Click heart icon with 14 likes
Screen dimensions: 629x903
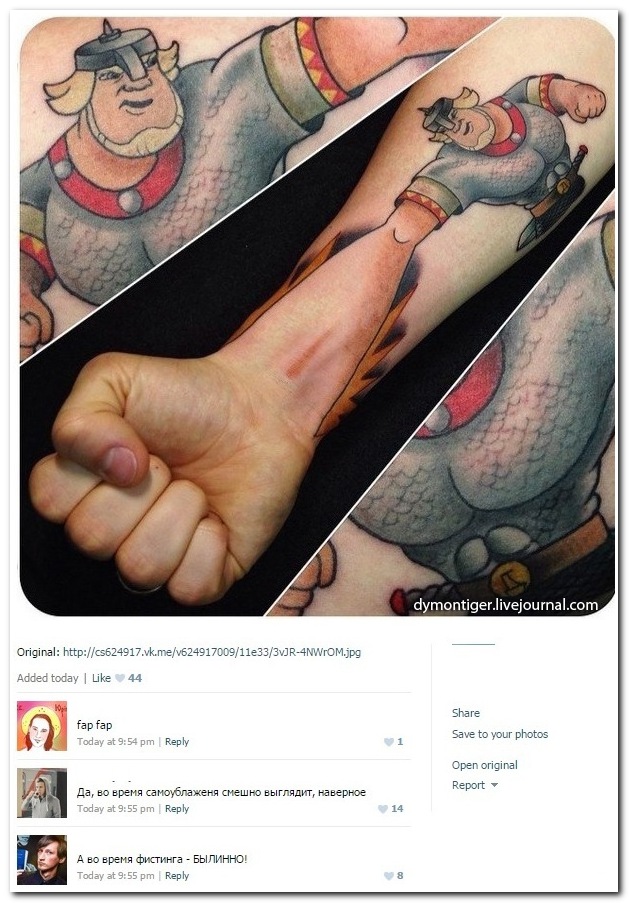(382, 809)
